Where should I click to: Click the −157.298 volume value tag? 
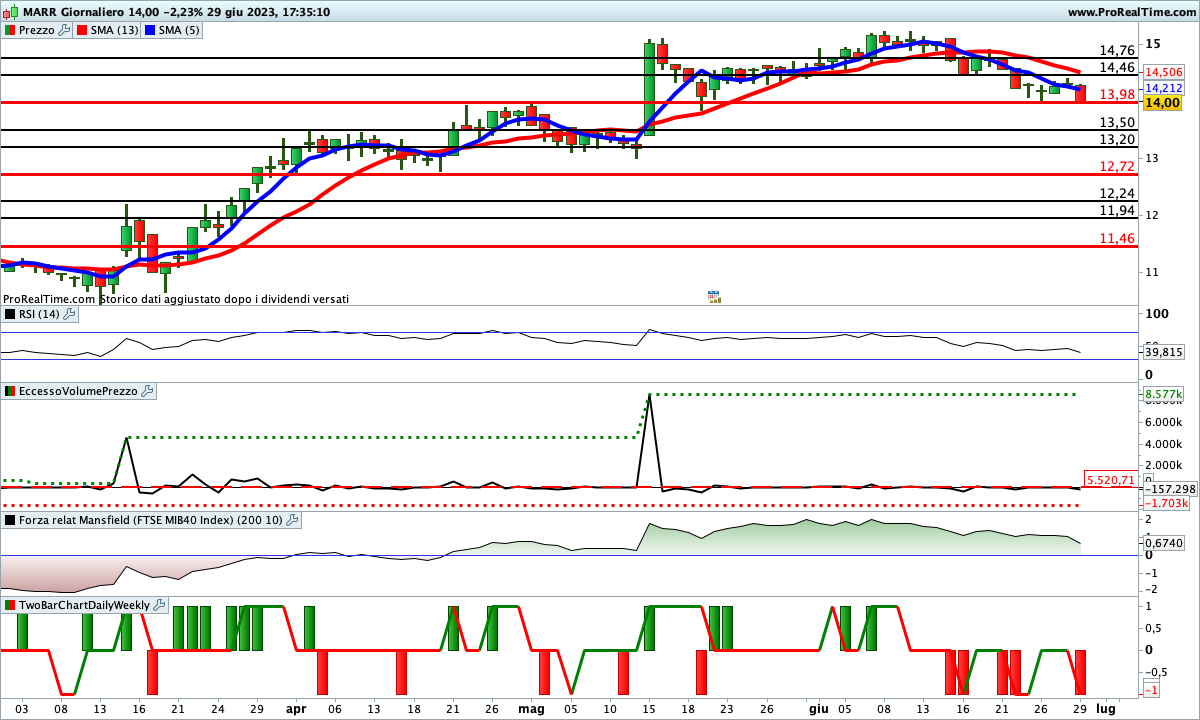click(x=1170, y=489)
